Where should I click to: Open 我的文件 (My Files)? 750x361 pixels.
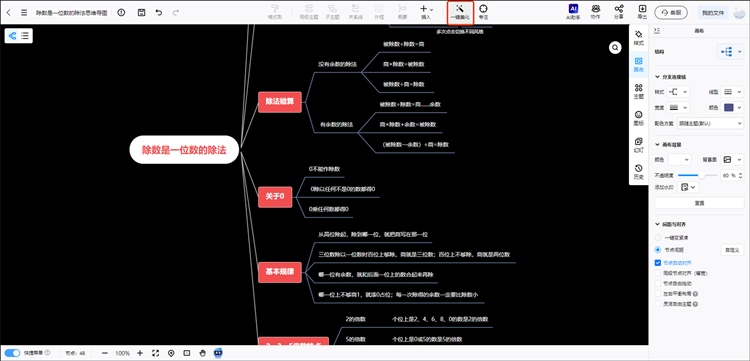pyautogui.click(x=713, y=12)
